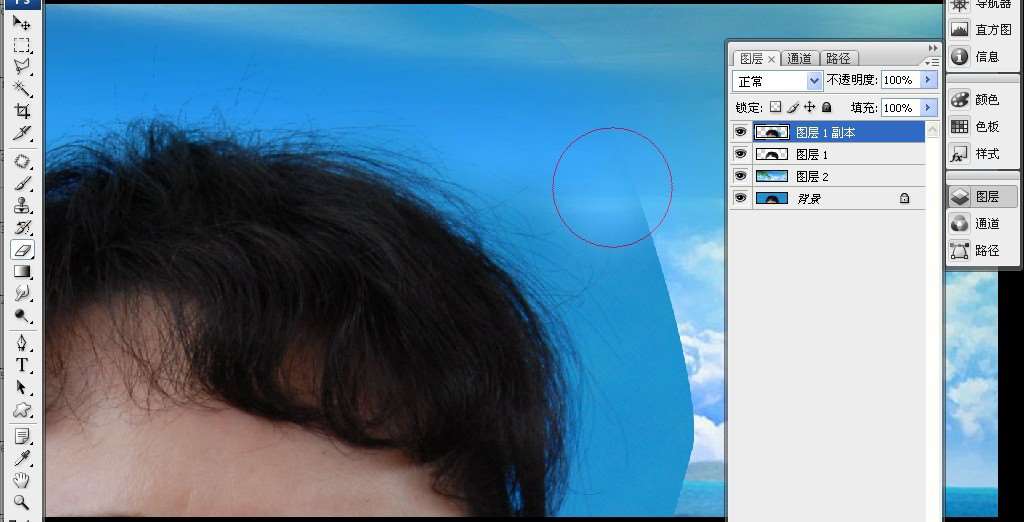Screen dimensions: 1024x522
Task: Hide the 背景 layer
Action: click(740, 198)
